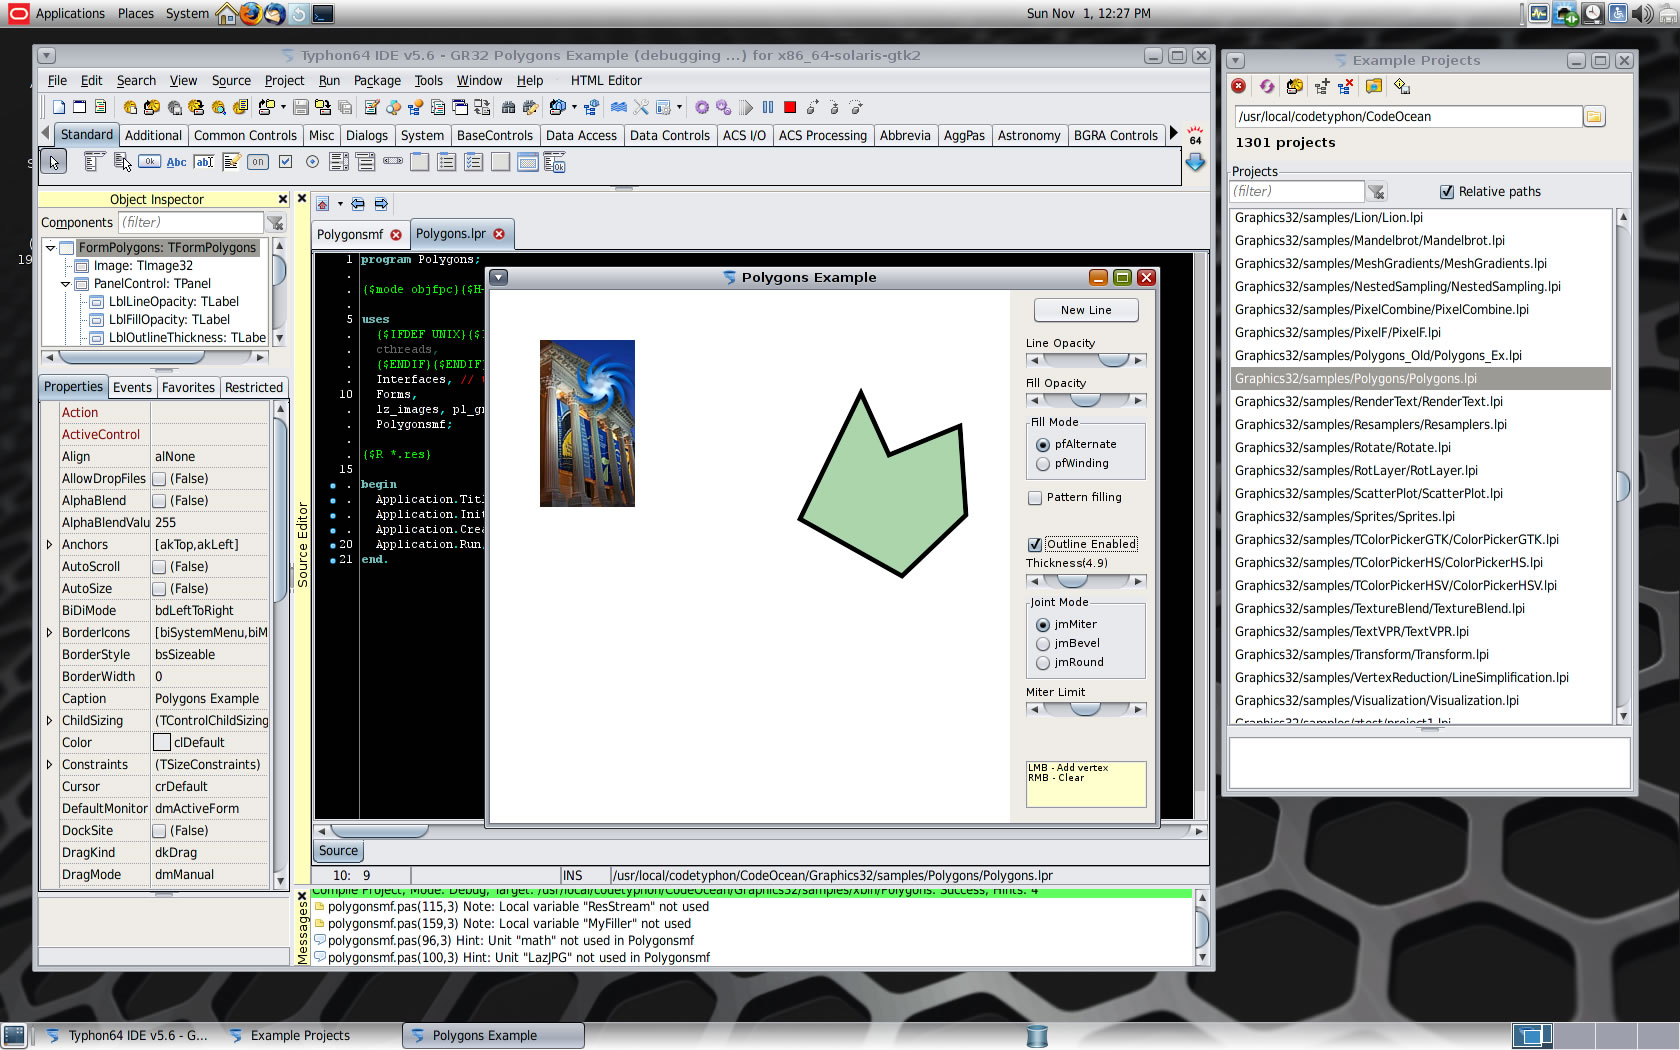Select the TCheckBox component in palette
Image resolution: width=1680 pixels, height=1050 pixels.
click(285, 161)
